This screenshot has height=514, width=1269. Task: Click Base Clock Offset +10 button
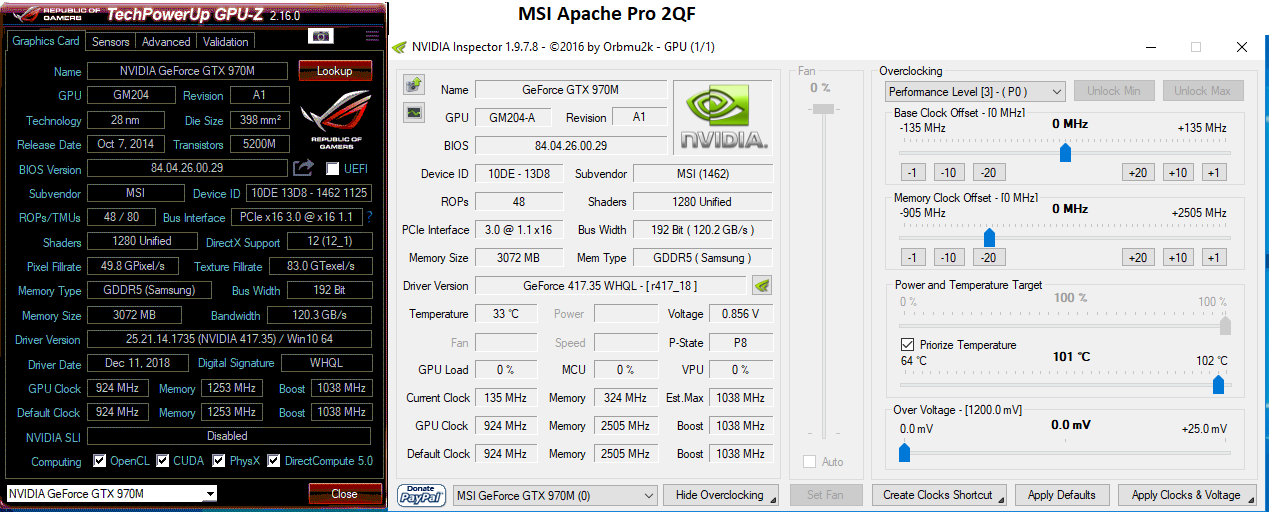pos(1177,172)
